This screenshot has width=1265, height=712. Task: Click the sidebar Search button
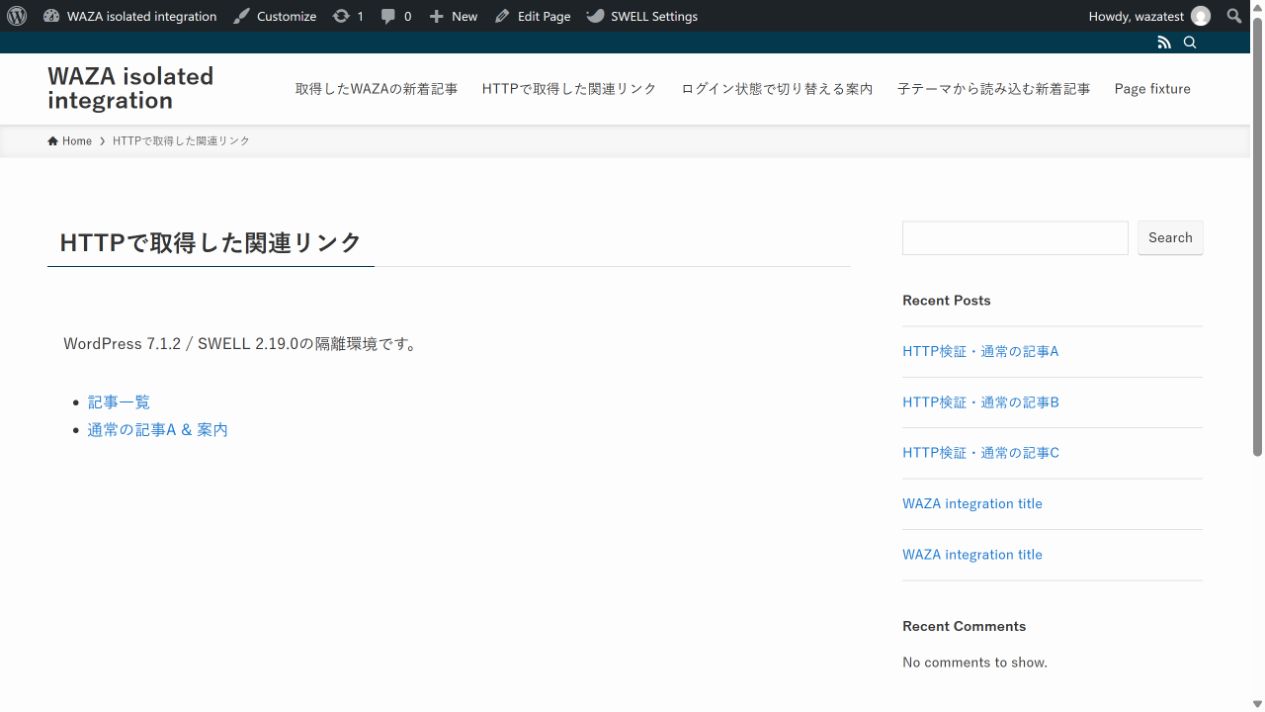1170,238
